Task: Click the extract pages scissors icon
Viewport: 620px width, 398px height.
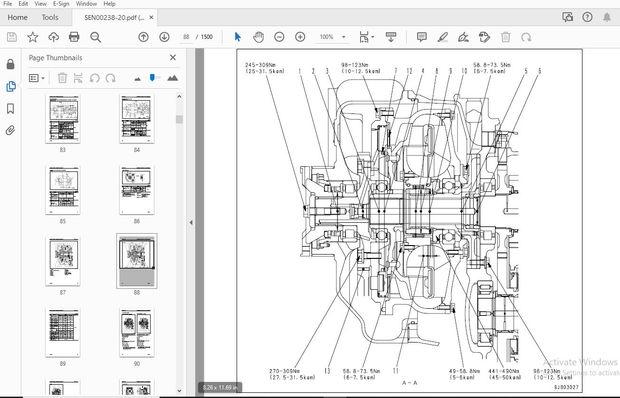Action: (78, 78)
